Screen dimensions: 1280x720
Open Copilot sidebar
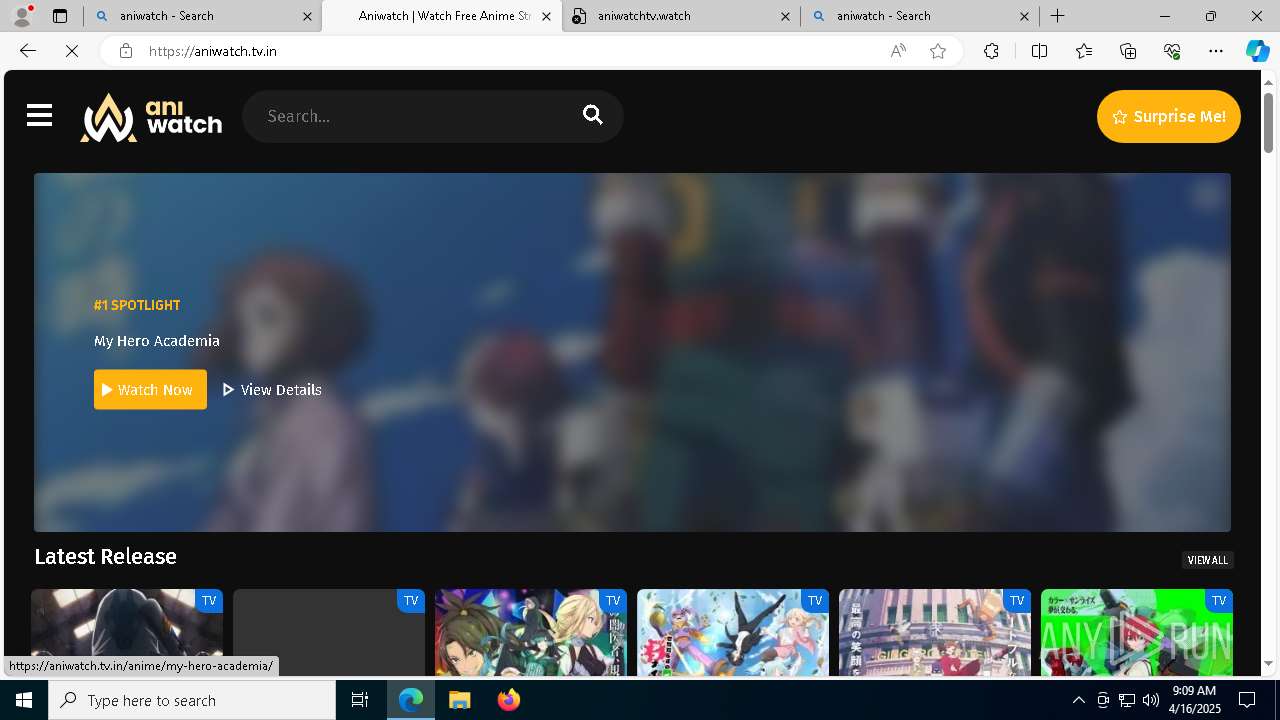click(x=1257, y=51)
